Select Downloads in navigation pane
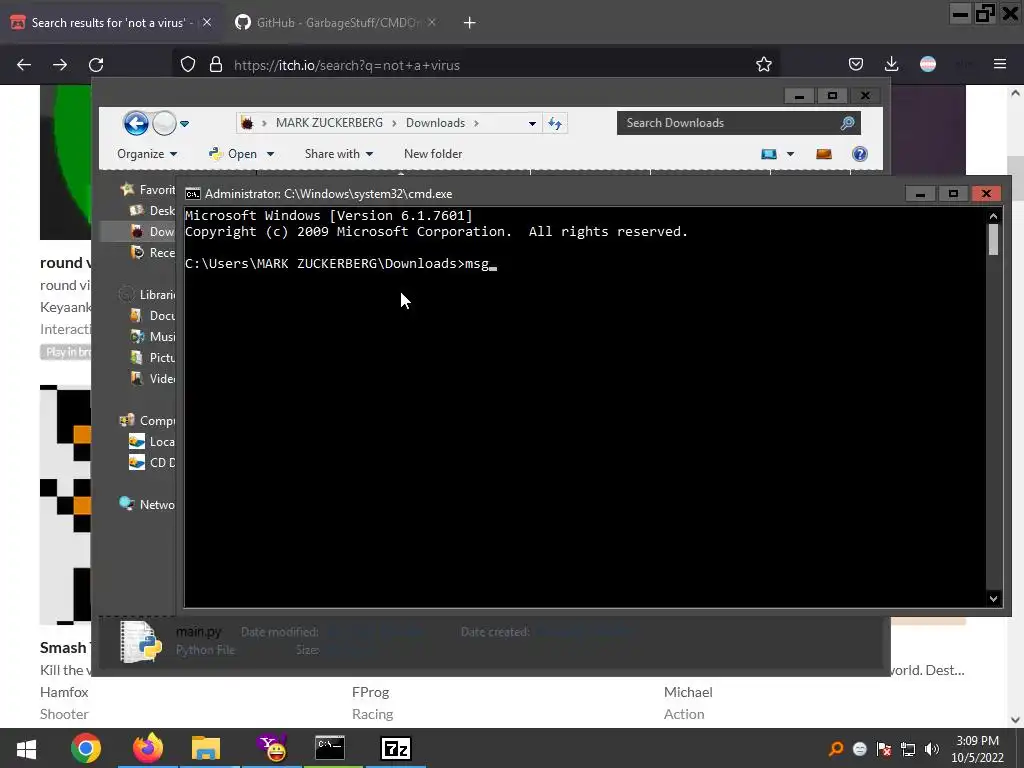Viewport: 1024px width, 768px height. coord(152,231)
